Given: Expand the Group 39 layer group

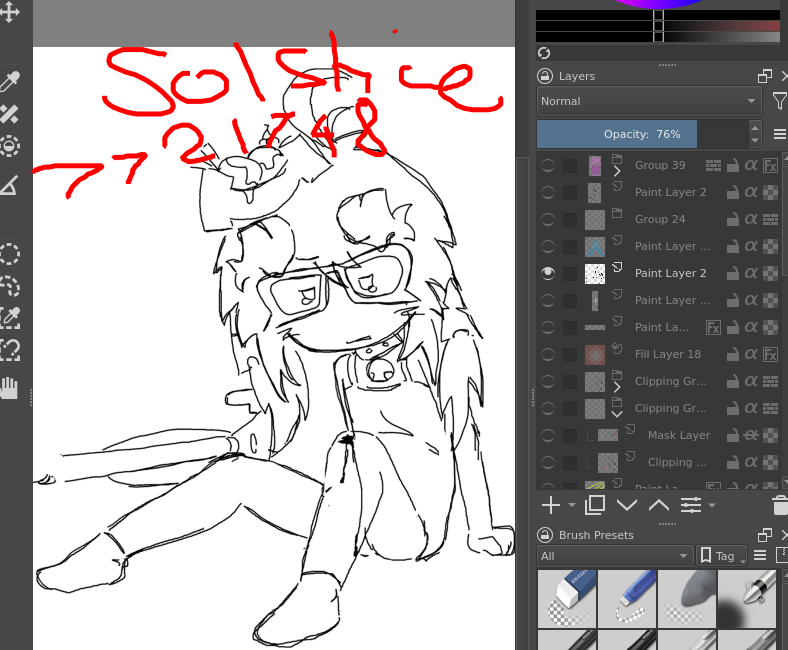Looking at the screenshot, I should [617, 171].
